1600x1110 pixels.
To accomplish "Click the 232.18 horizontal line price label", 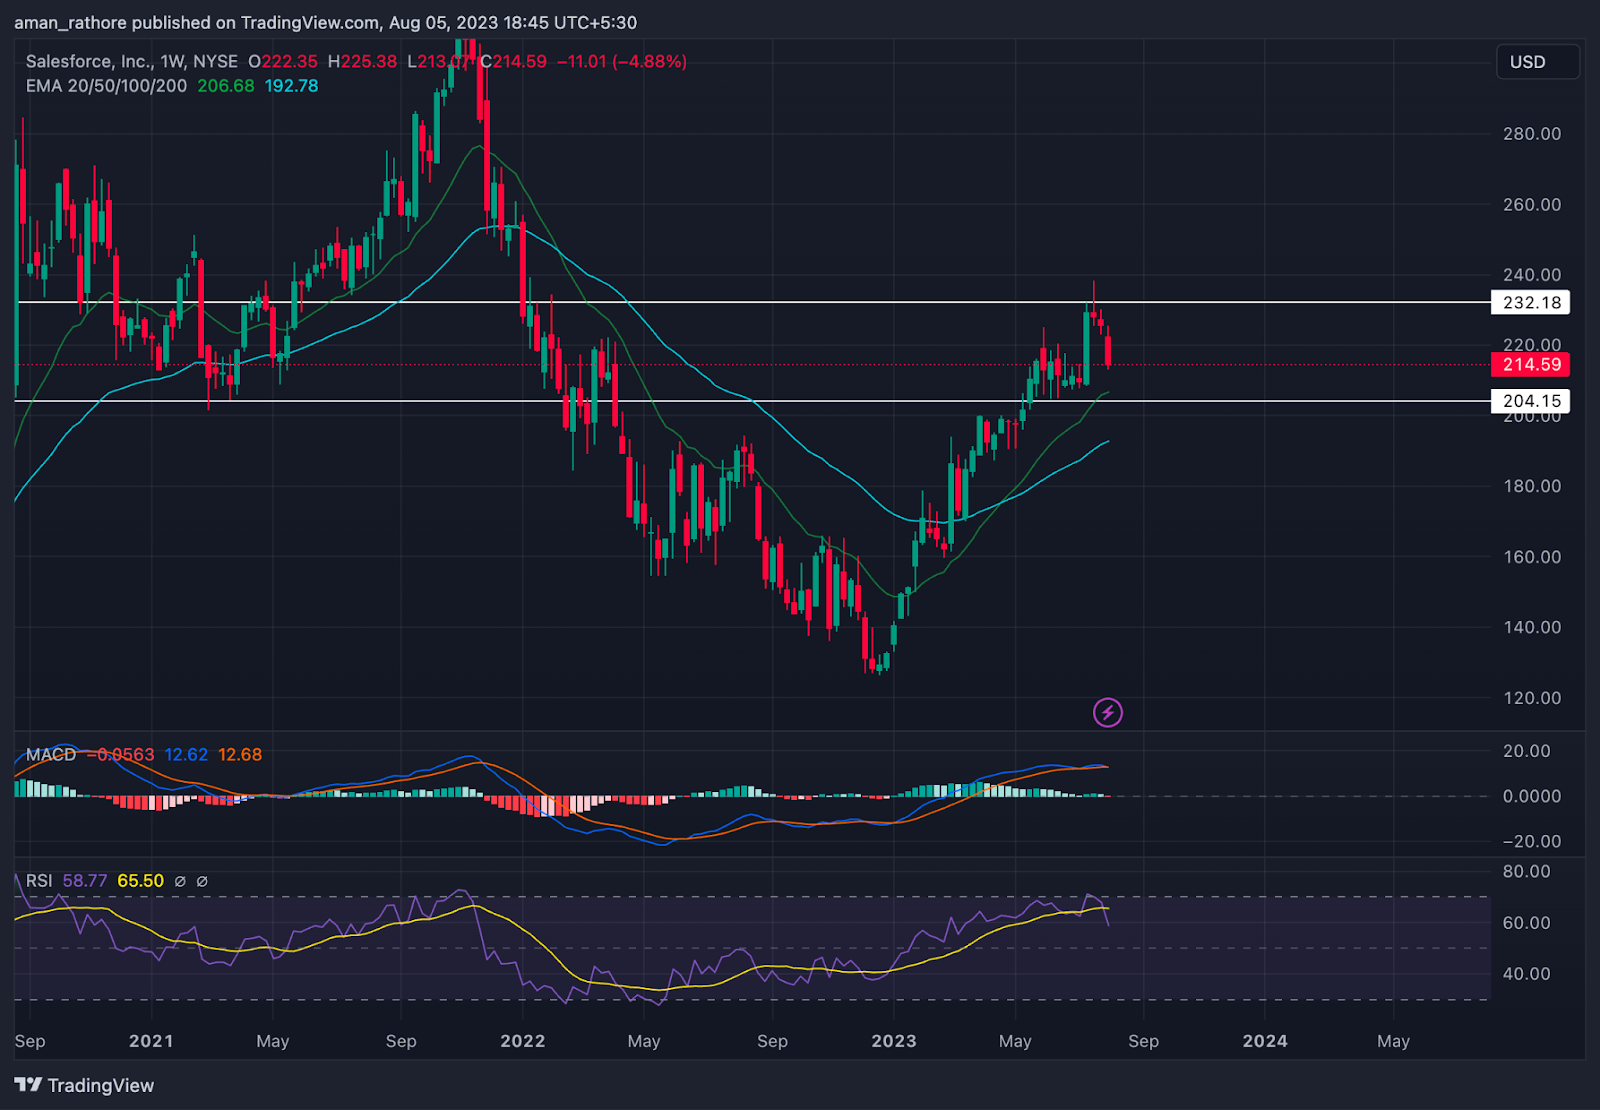I will (1530, 302).
